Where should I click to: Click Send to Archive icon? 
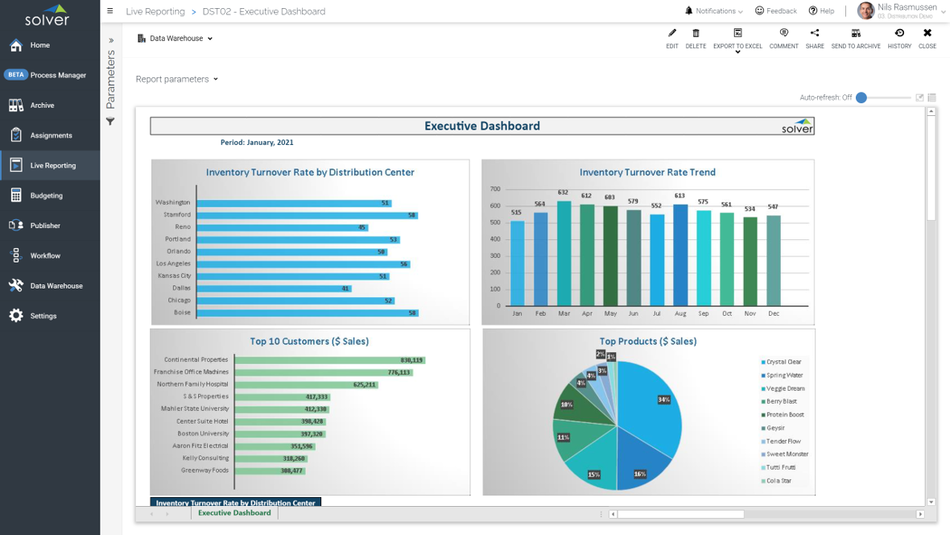tap(856, 34)
